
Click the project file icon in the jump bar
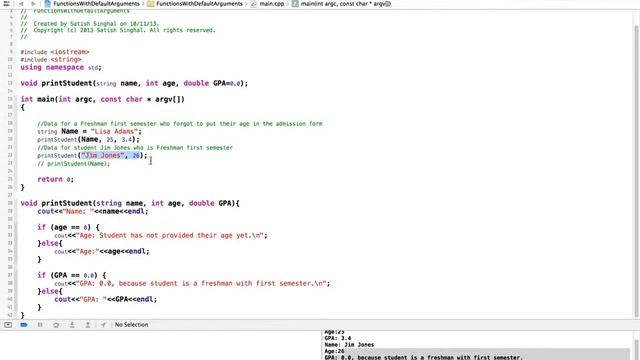click(48, 4)
